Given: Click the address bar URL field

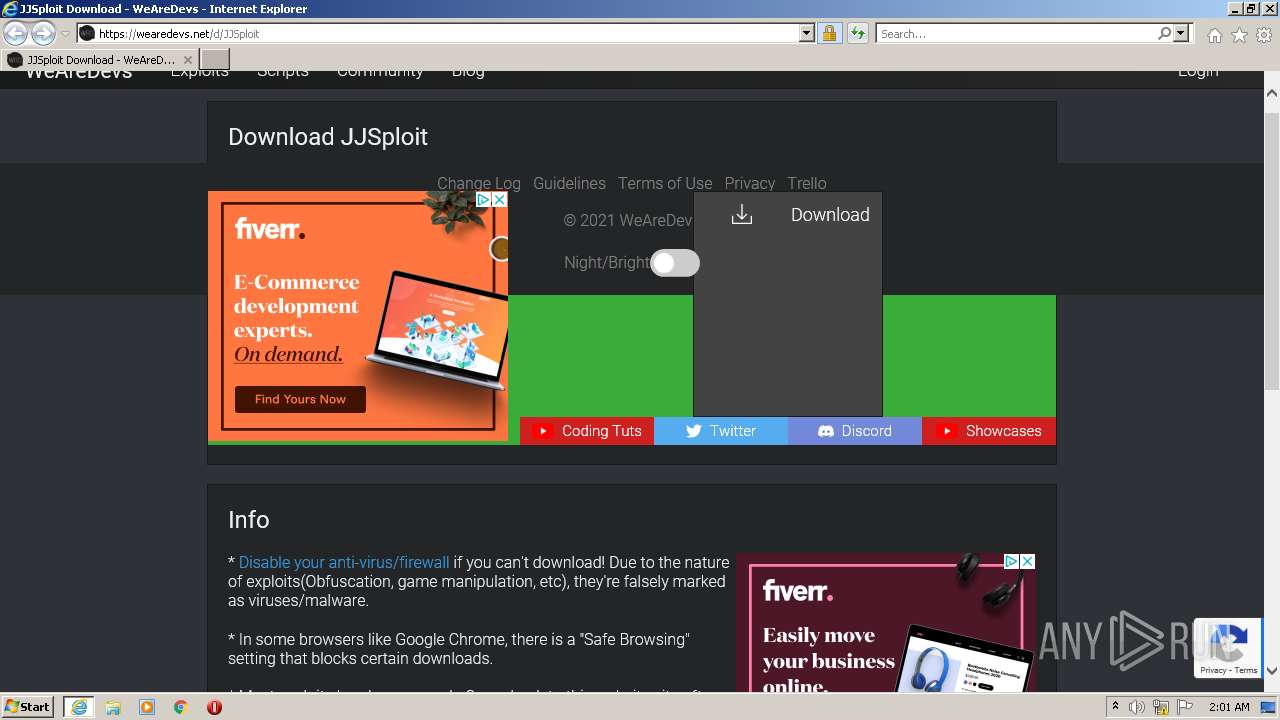Looking at the screenshot, I should coord(446,34).
